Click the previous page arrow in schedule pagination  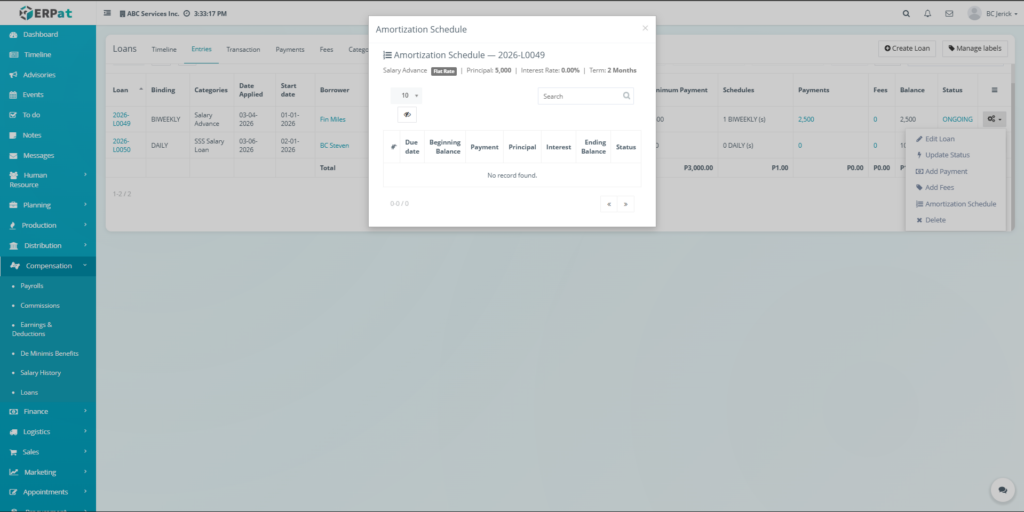[609, 203]
